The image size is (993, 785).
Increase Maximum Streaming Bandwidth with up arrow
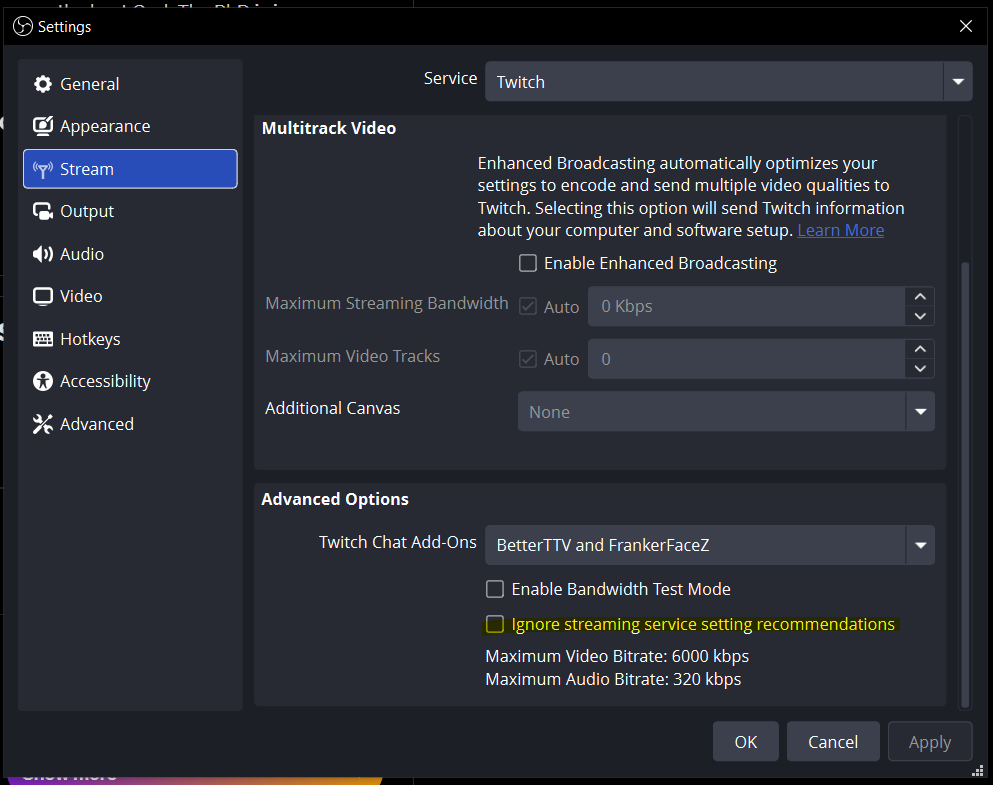(x=920, y=296)
